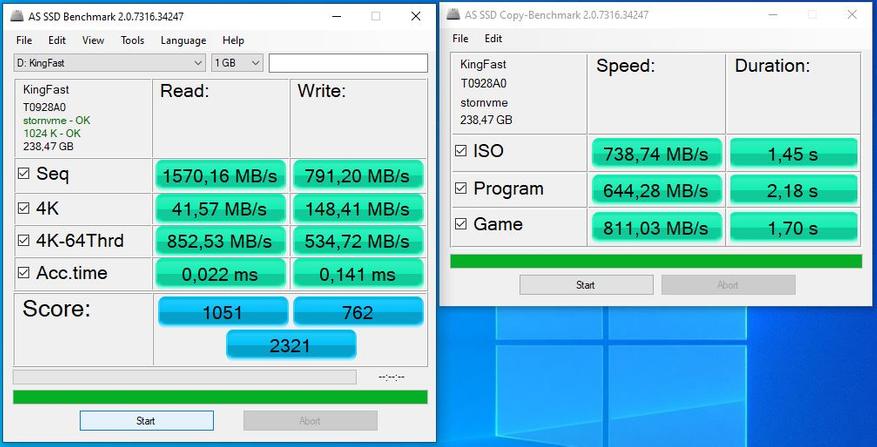Screen dimensions: 877x447
Task: Uncheck the ISO copy test checkbox
Action: tap(461, 152)
